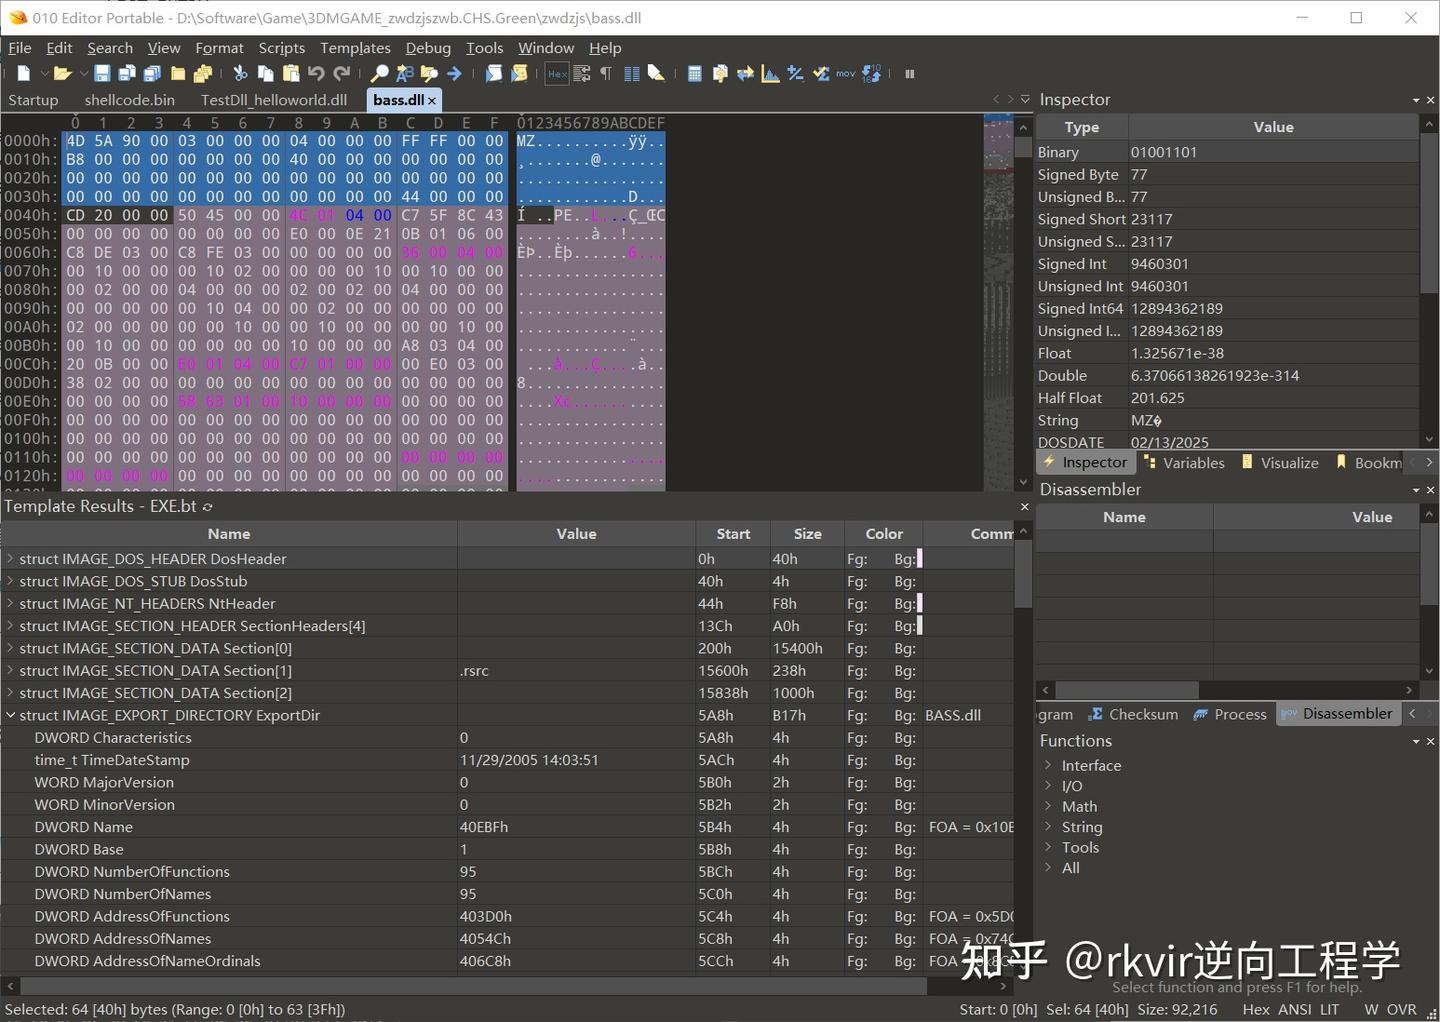This screenshot has width=1440, height=1022.
Task: Toggle Hex edit mode icon
Action: click(x=557, y=74)
